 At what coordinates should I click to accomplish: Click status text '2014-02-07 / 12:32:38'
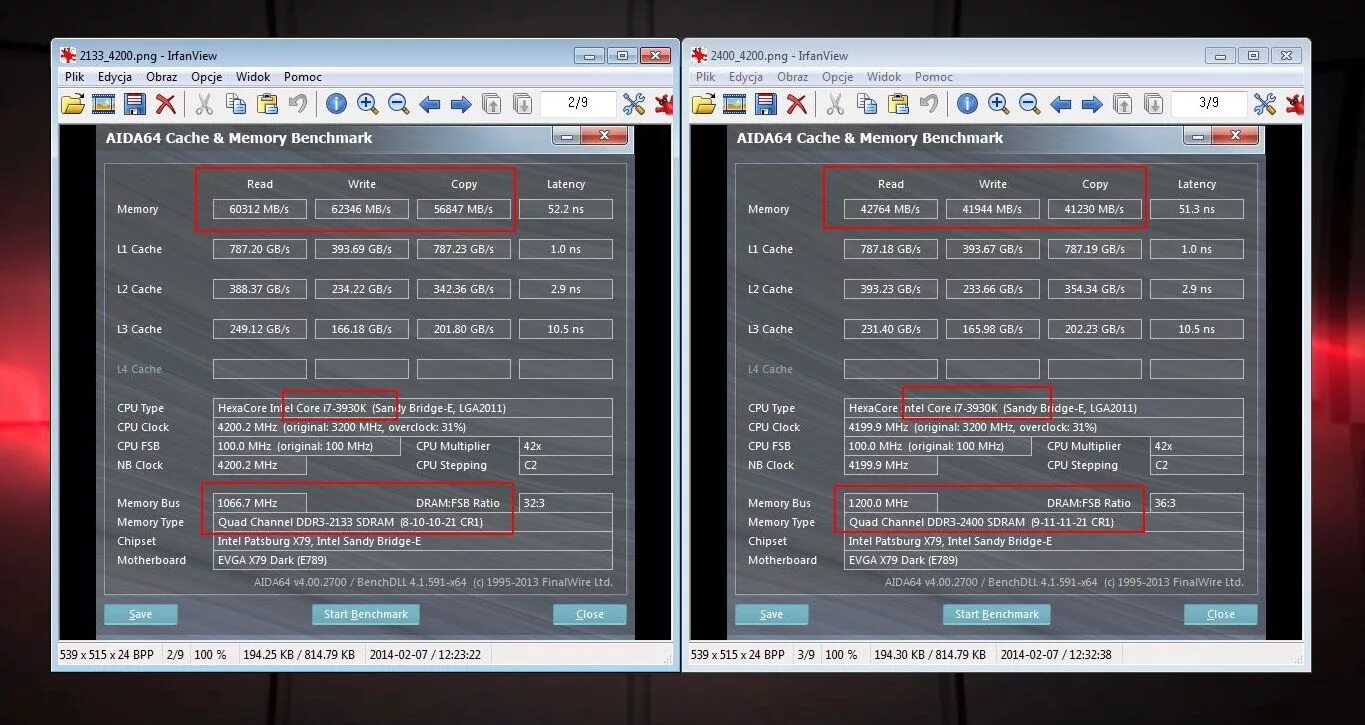coord(1056,655)
